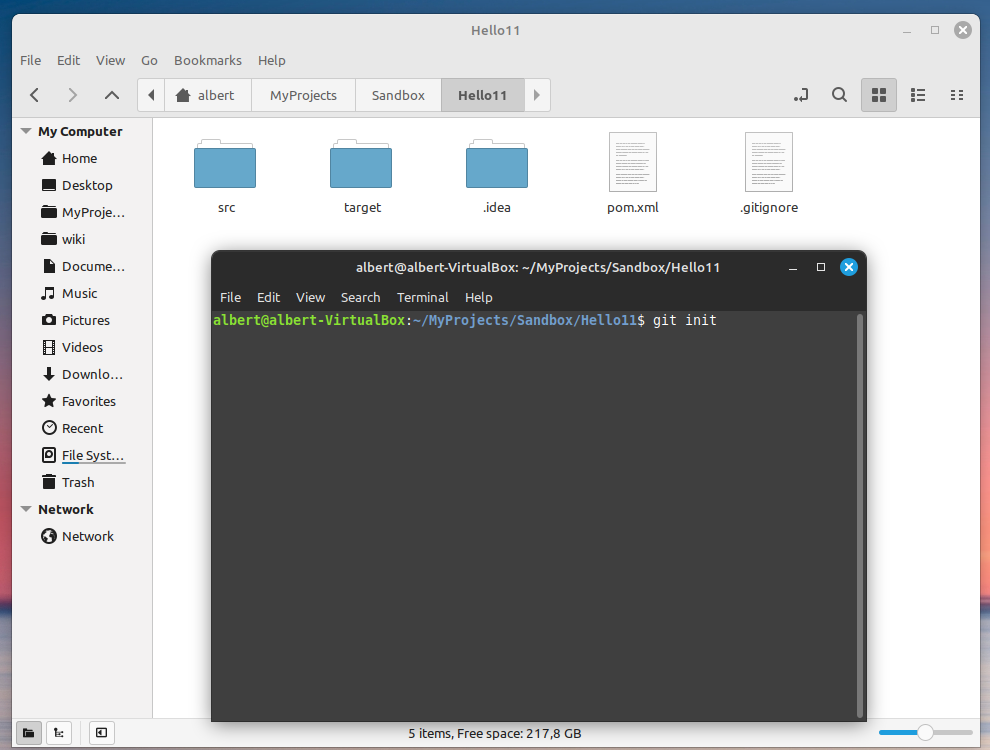Viewport: 990px width, 750px height.
Task: Toggle the location entry path icon
Action: tap(801, 95)
